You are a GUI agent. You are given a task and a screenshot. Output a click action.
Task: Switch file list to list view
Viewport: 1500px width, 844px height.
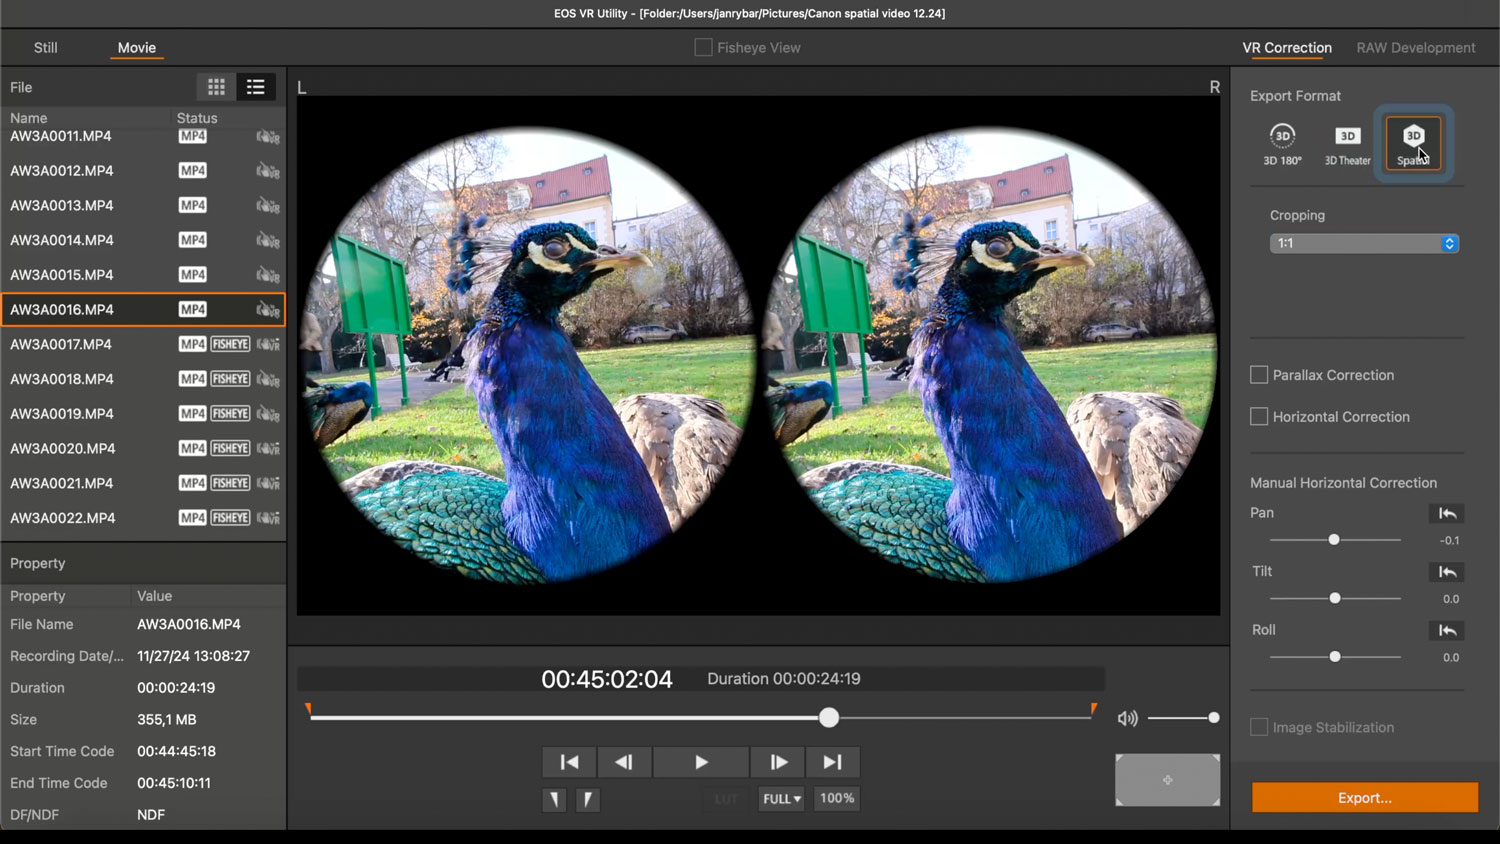coord(255,87)
